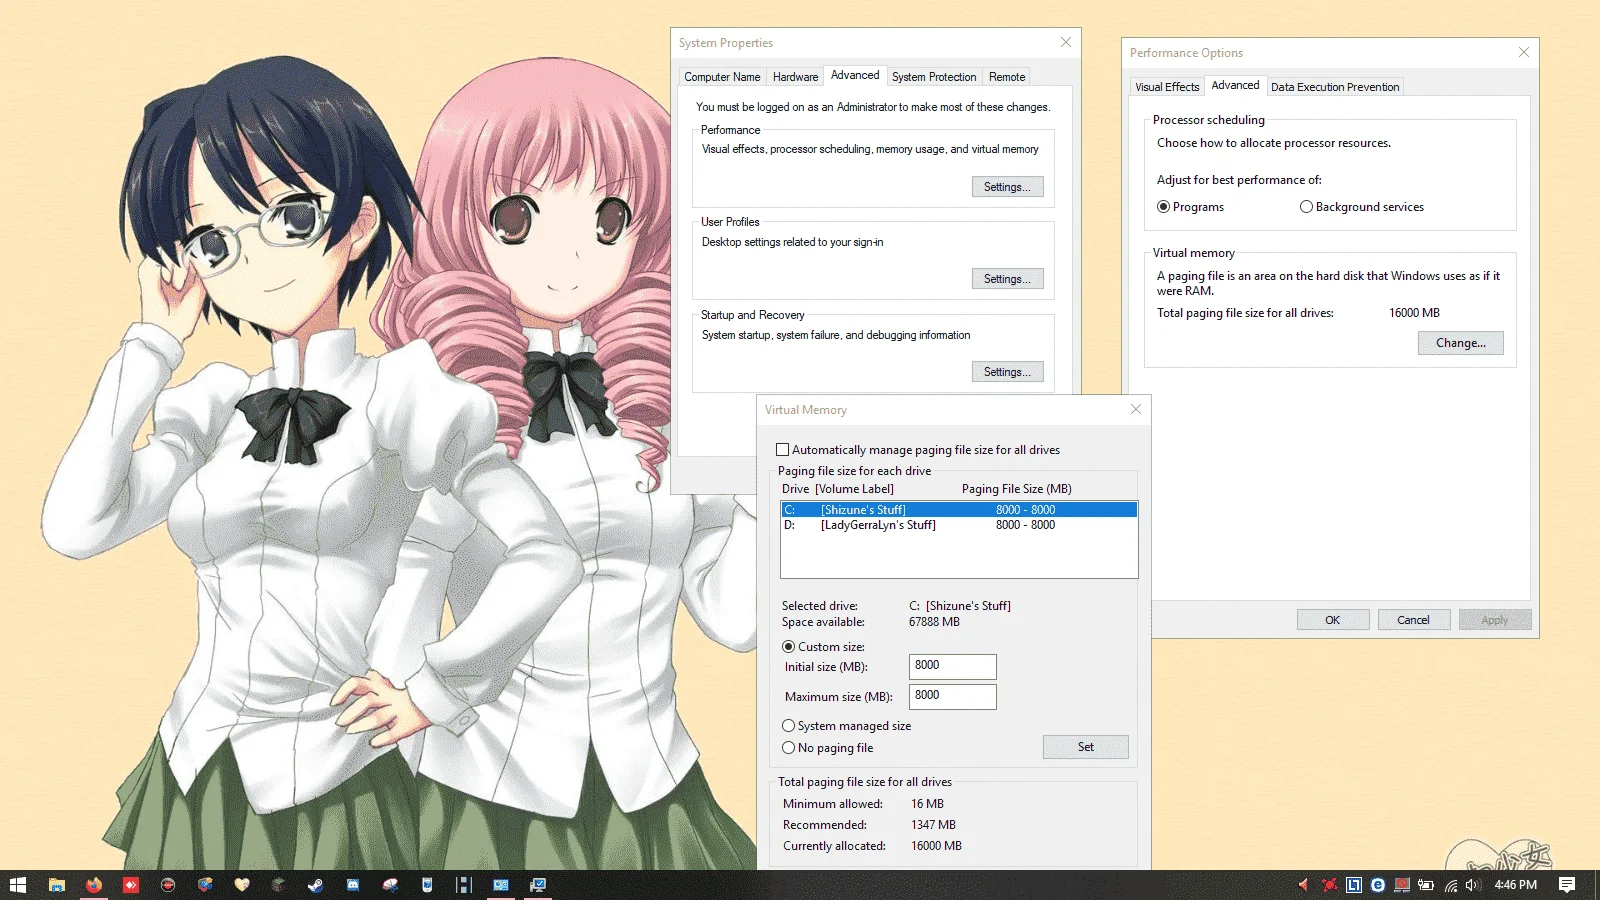Open the red AnyDesk taskbar icon
Image resolution: width=1600 pixels, height=900 pixels.
click(x=131, y=885)
